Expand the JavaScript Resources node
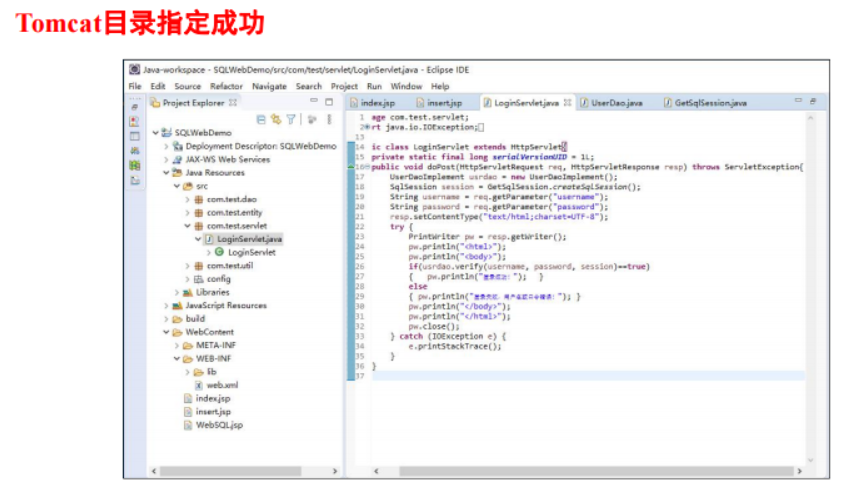 [166, 305]
